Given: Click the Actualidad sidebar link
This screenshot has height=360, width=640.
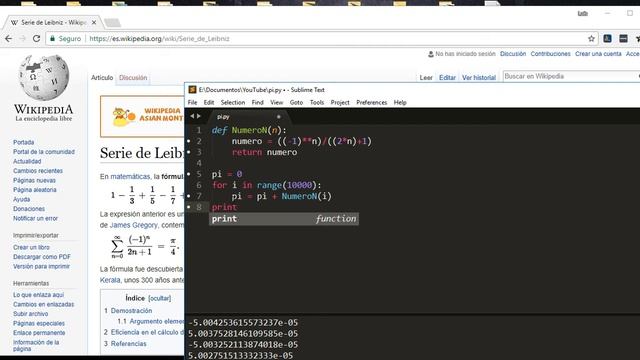Looking at the screenshot, I should 27,161.
